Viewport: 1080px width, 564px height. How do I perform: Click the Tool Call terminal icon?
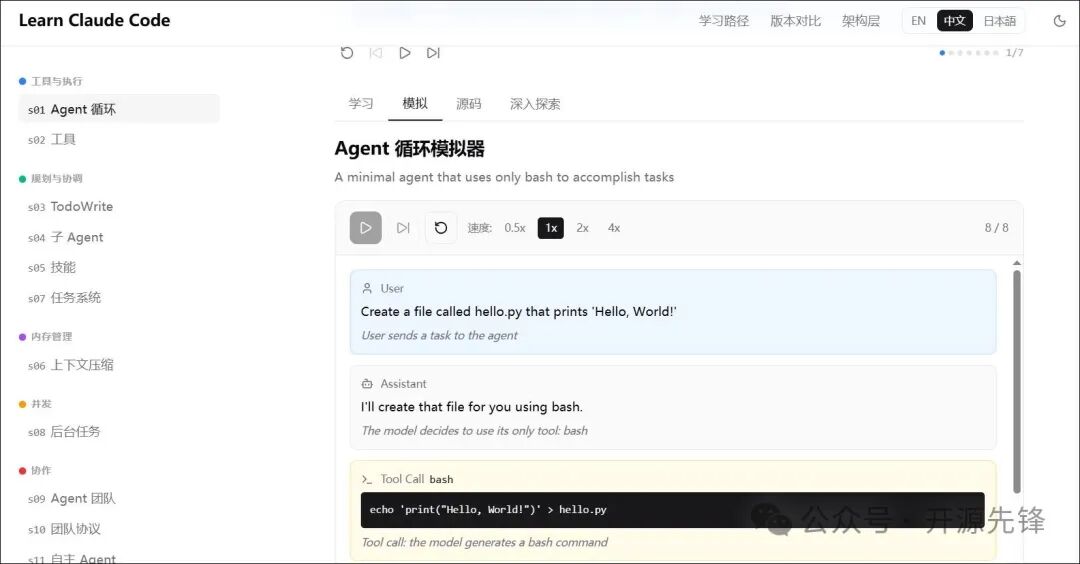click(x=366, y=479)
